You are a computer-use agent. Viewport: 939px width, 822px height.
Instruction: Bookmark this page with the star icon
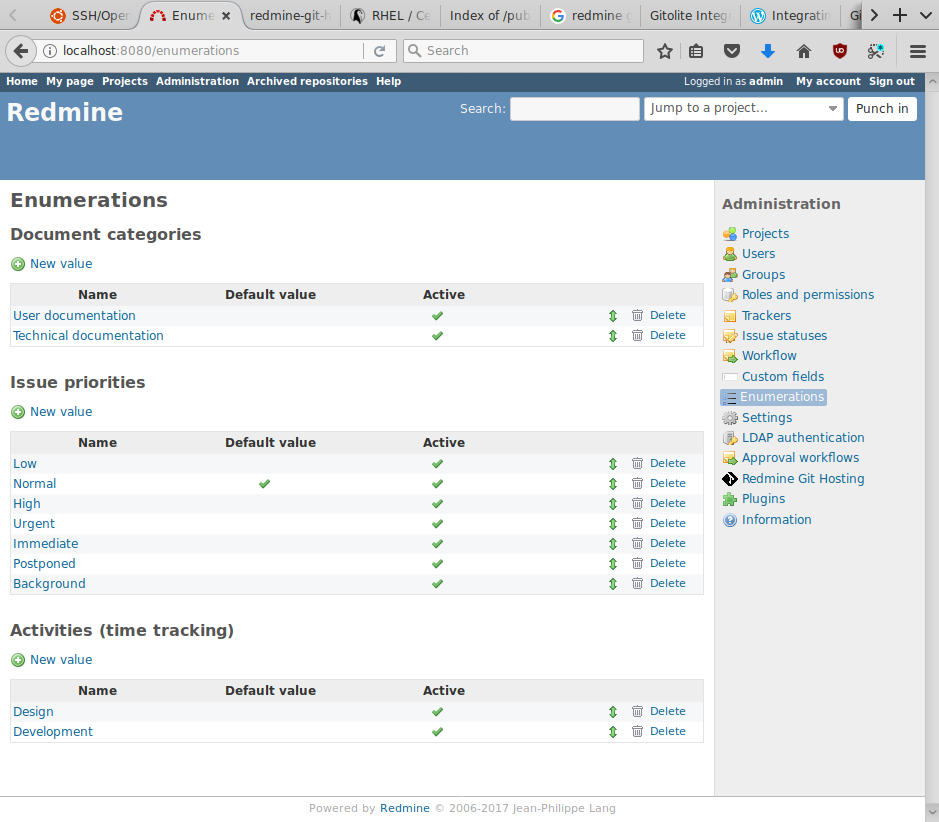coord(665,51)
